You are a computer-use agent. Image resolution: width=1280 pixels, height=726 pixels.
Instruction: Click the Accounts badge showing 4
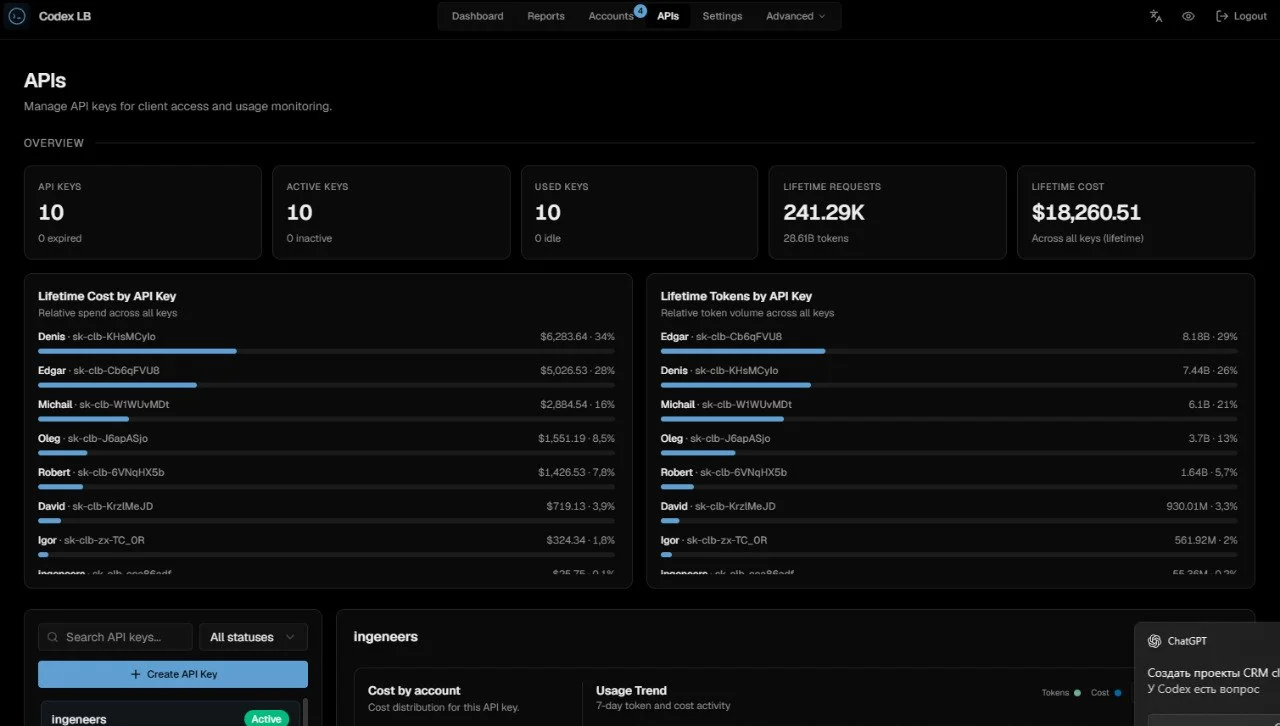click(x=640, y=11)
